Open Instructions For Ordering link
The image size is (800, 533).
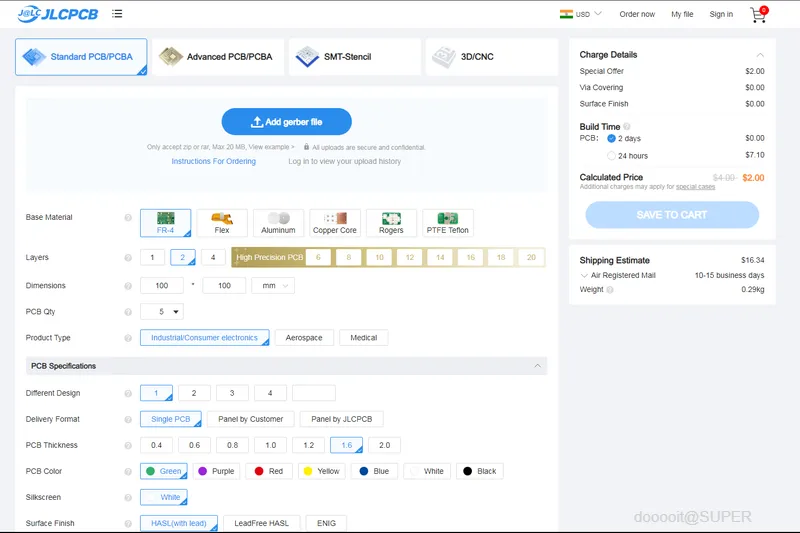(213, 161)
